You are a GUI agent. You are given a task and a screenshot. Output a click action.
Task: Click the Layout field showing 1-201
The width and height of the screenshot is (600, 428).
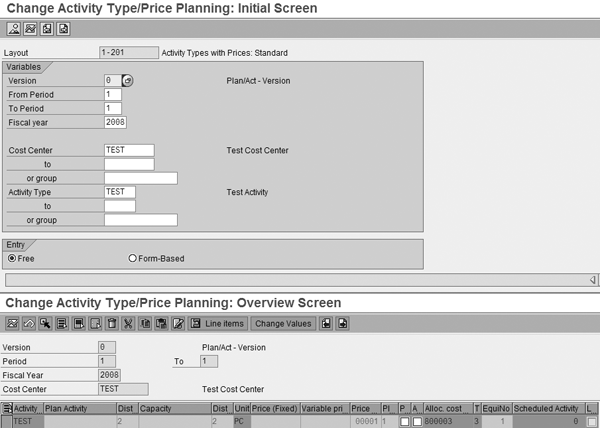(129, 53)
